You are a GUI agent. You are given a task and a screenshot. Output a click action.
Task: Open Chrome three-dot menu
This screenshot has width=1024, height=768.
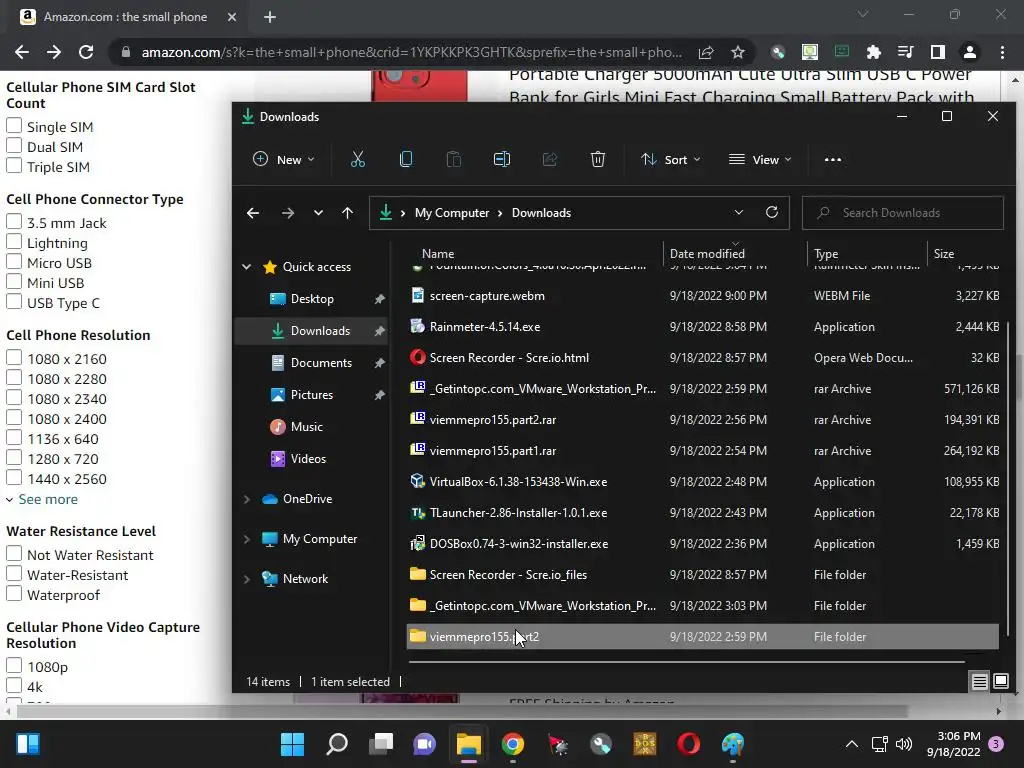pyautogui.click(x=1002, y=52)
